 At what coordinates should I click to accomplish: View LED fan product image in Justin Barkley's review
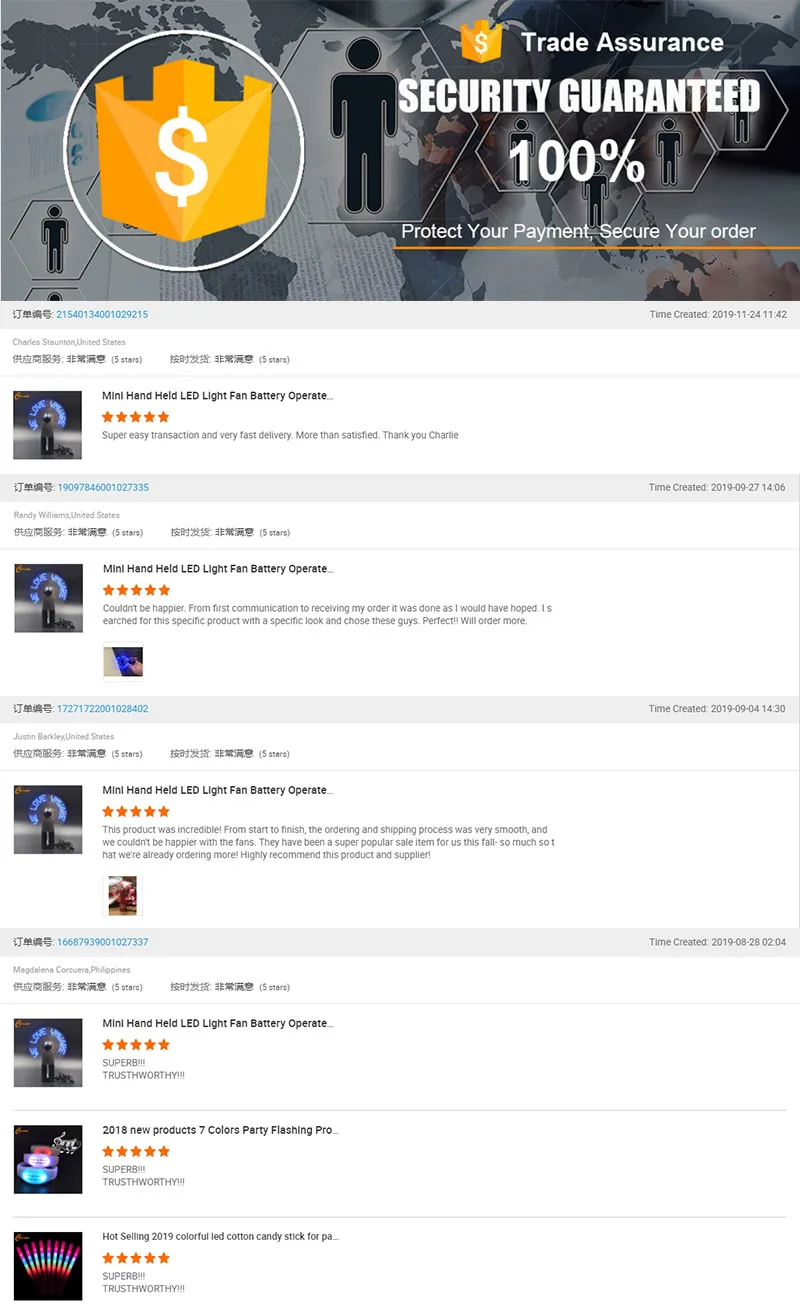point(48,819)
